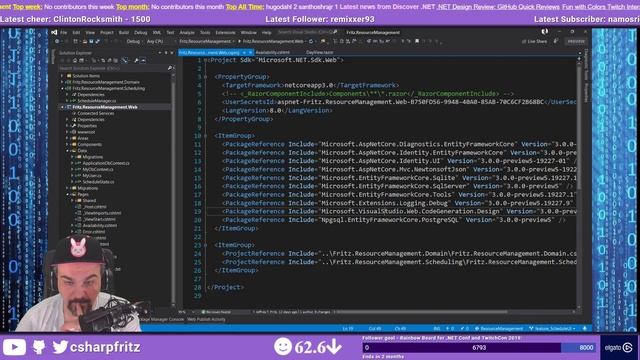
Task: Open the Analyze menu
Action: (187, 32)
